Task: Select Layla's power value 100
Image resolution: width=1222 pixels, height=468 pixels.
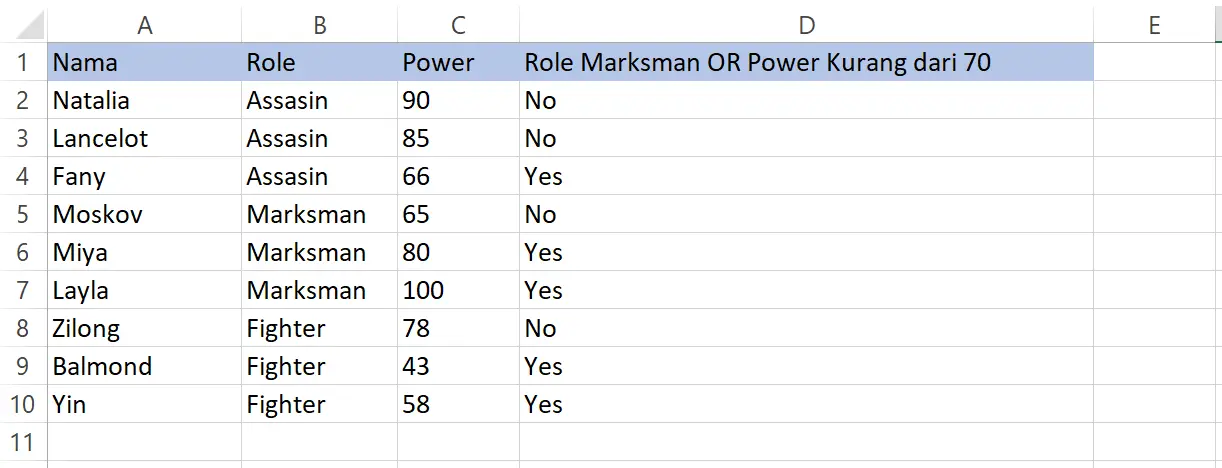Action: coord(458,291)
